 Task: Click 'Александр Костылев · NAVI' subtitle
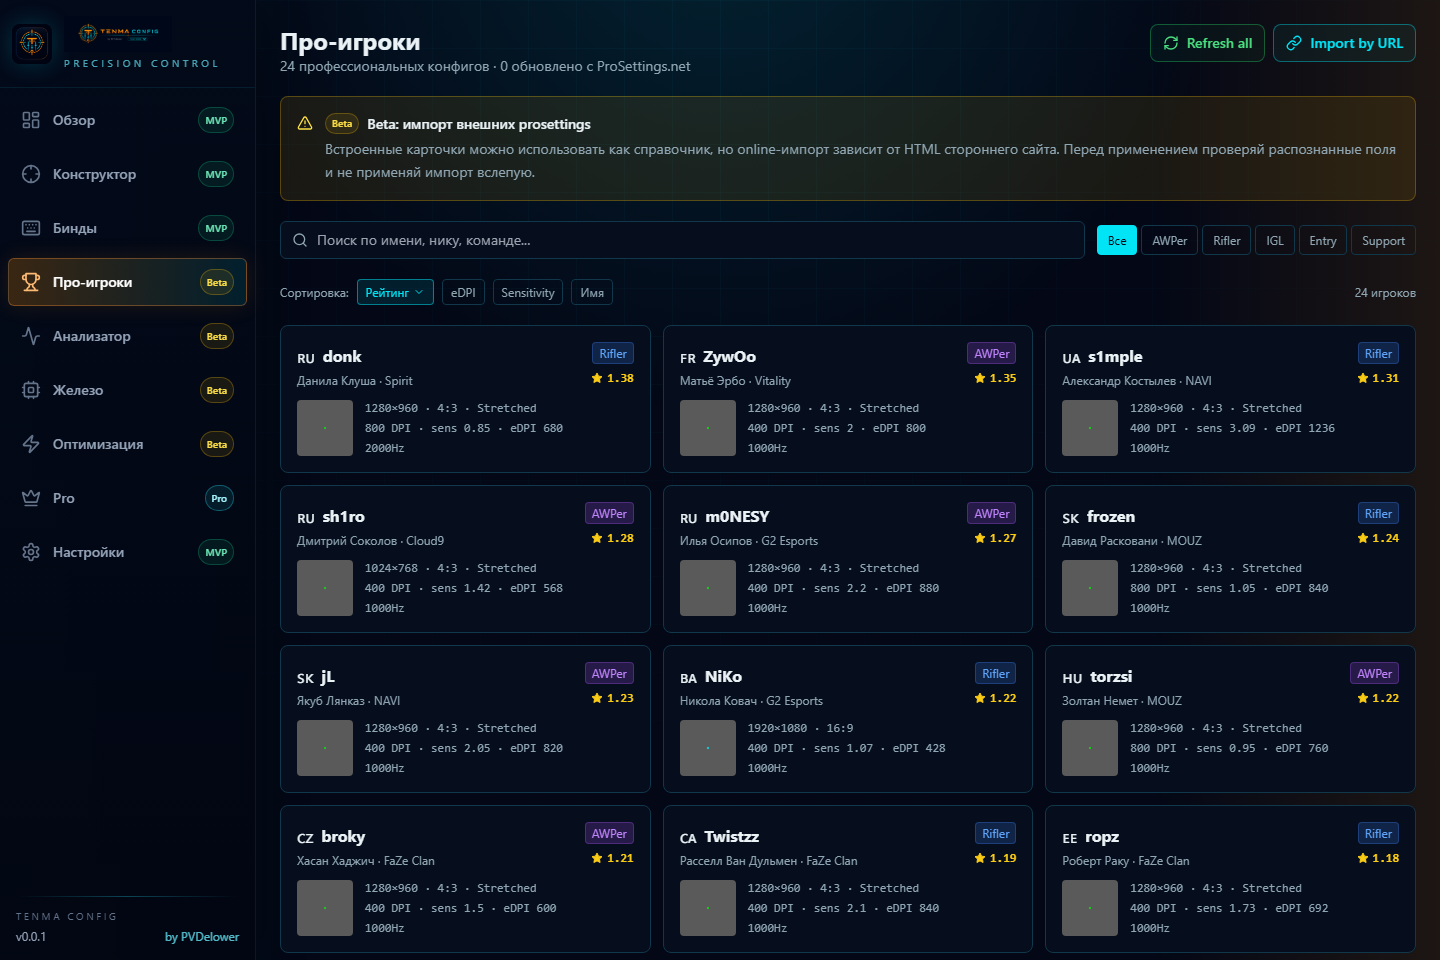[x=1137, y=381]
